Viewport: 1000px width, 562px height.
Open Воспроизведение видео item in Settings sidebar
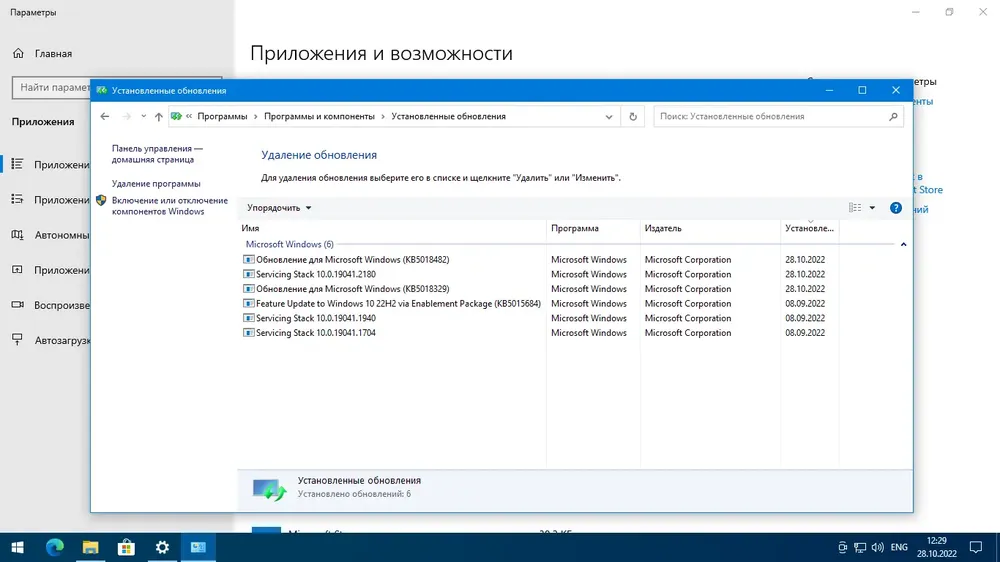point(62,306)
